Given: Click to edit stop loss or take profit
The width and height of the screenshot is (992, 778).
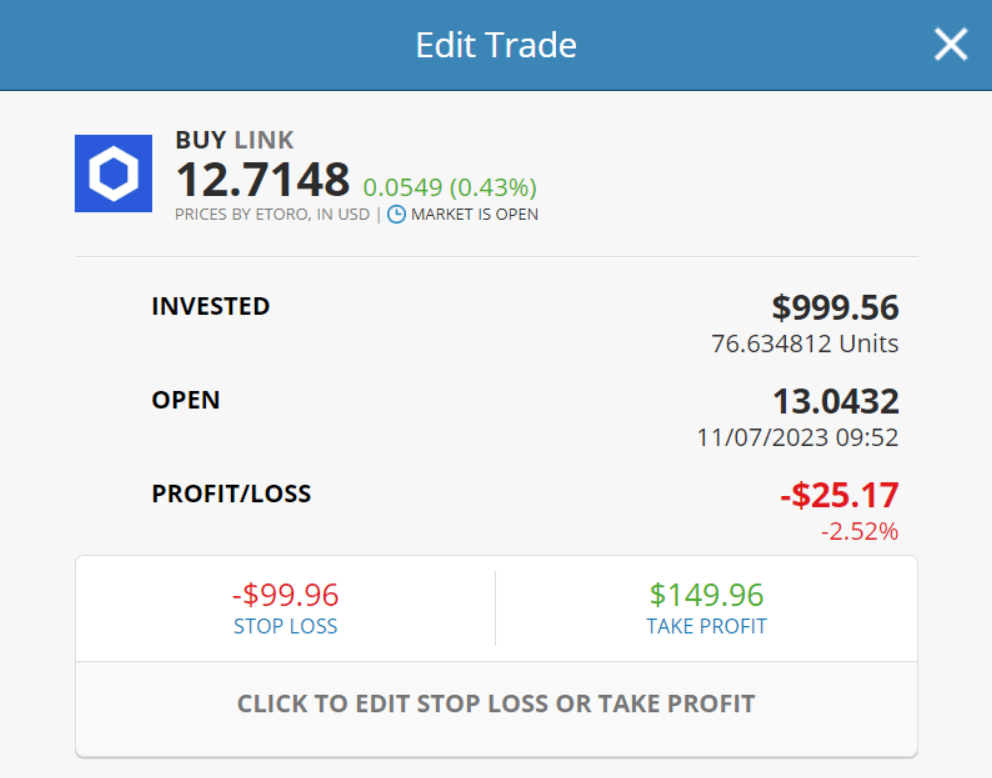Looking at the screenshot, I should click(x=496, y=703).
